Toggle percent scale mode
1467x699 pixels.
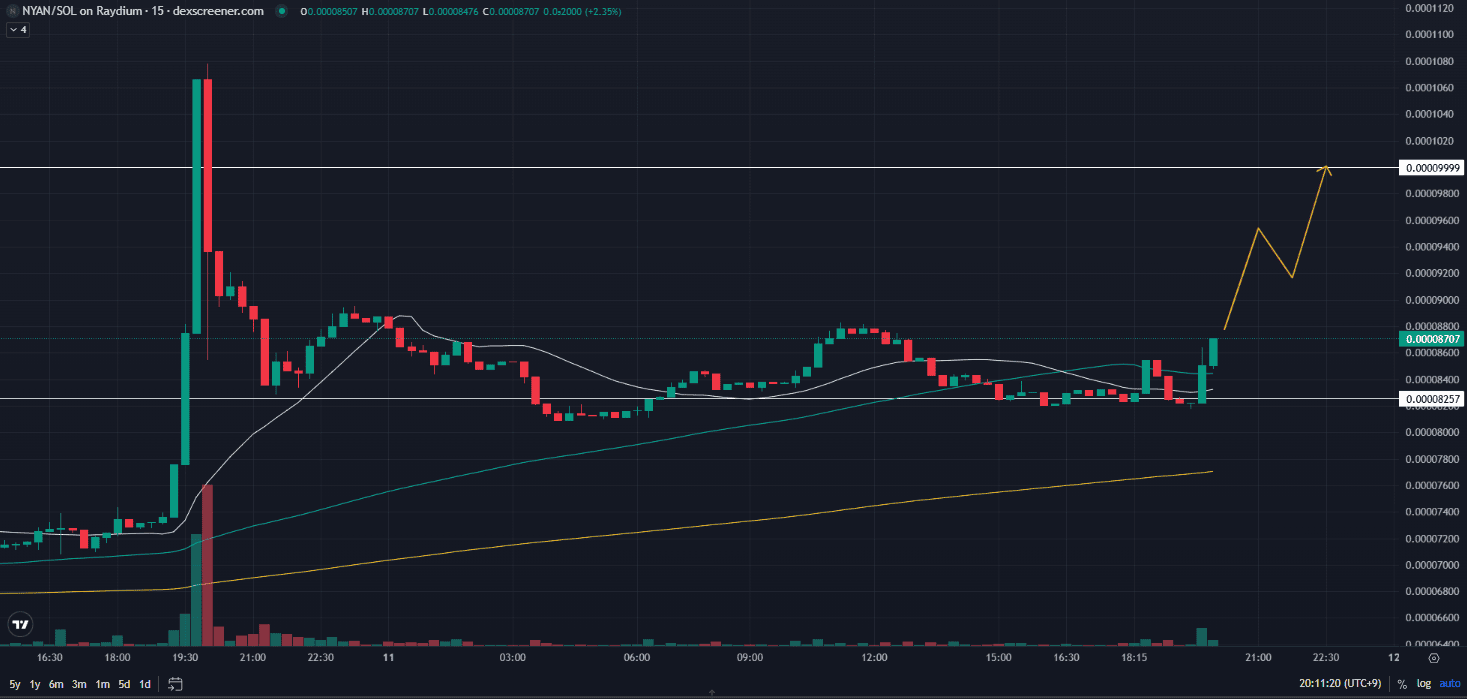point(1402,684)
